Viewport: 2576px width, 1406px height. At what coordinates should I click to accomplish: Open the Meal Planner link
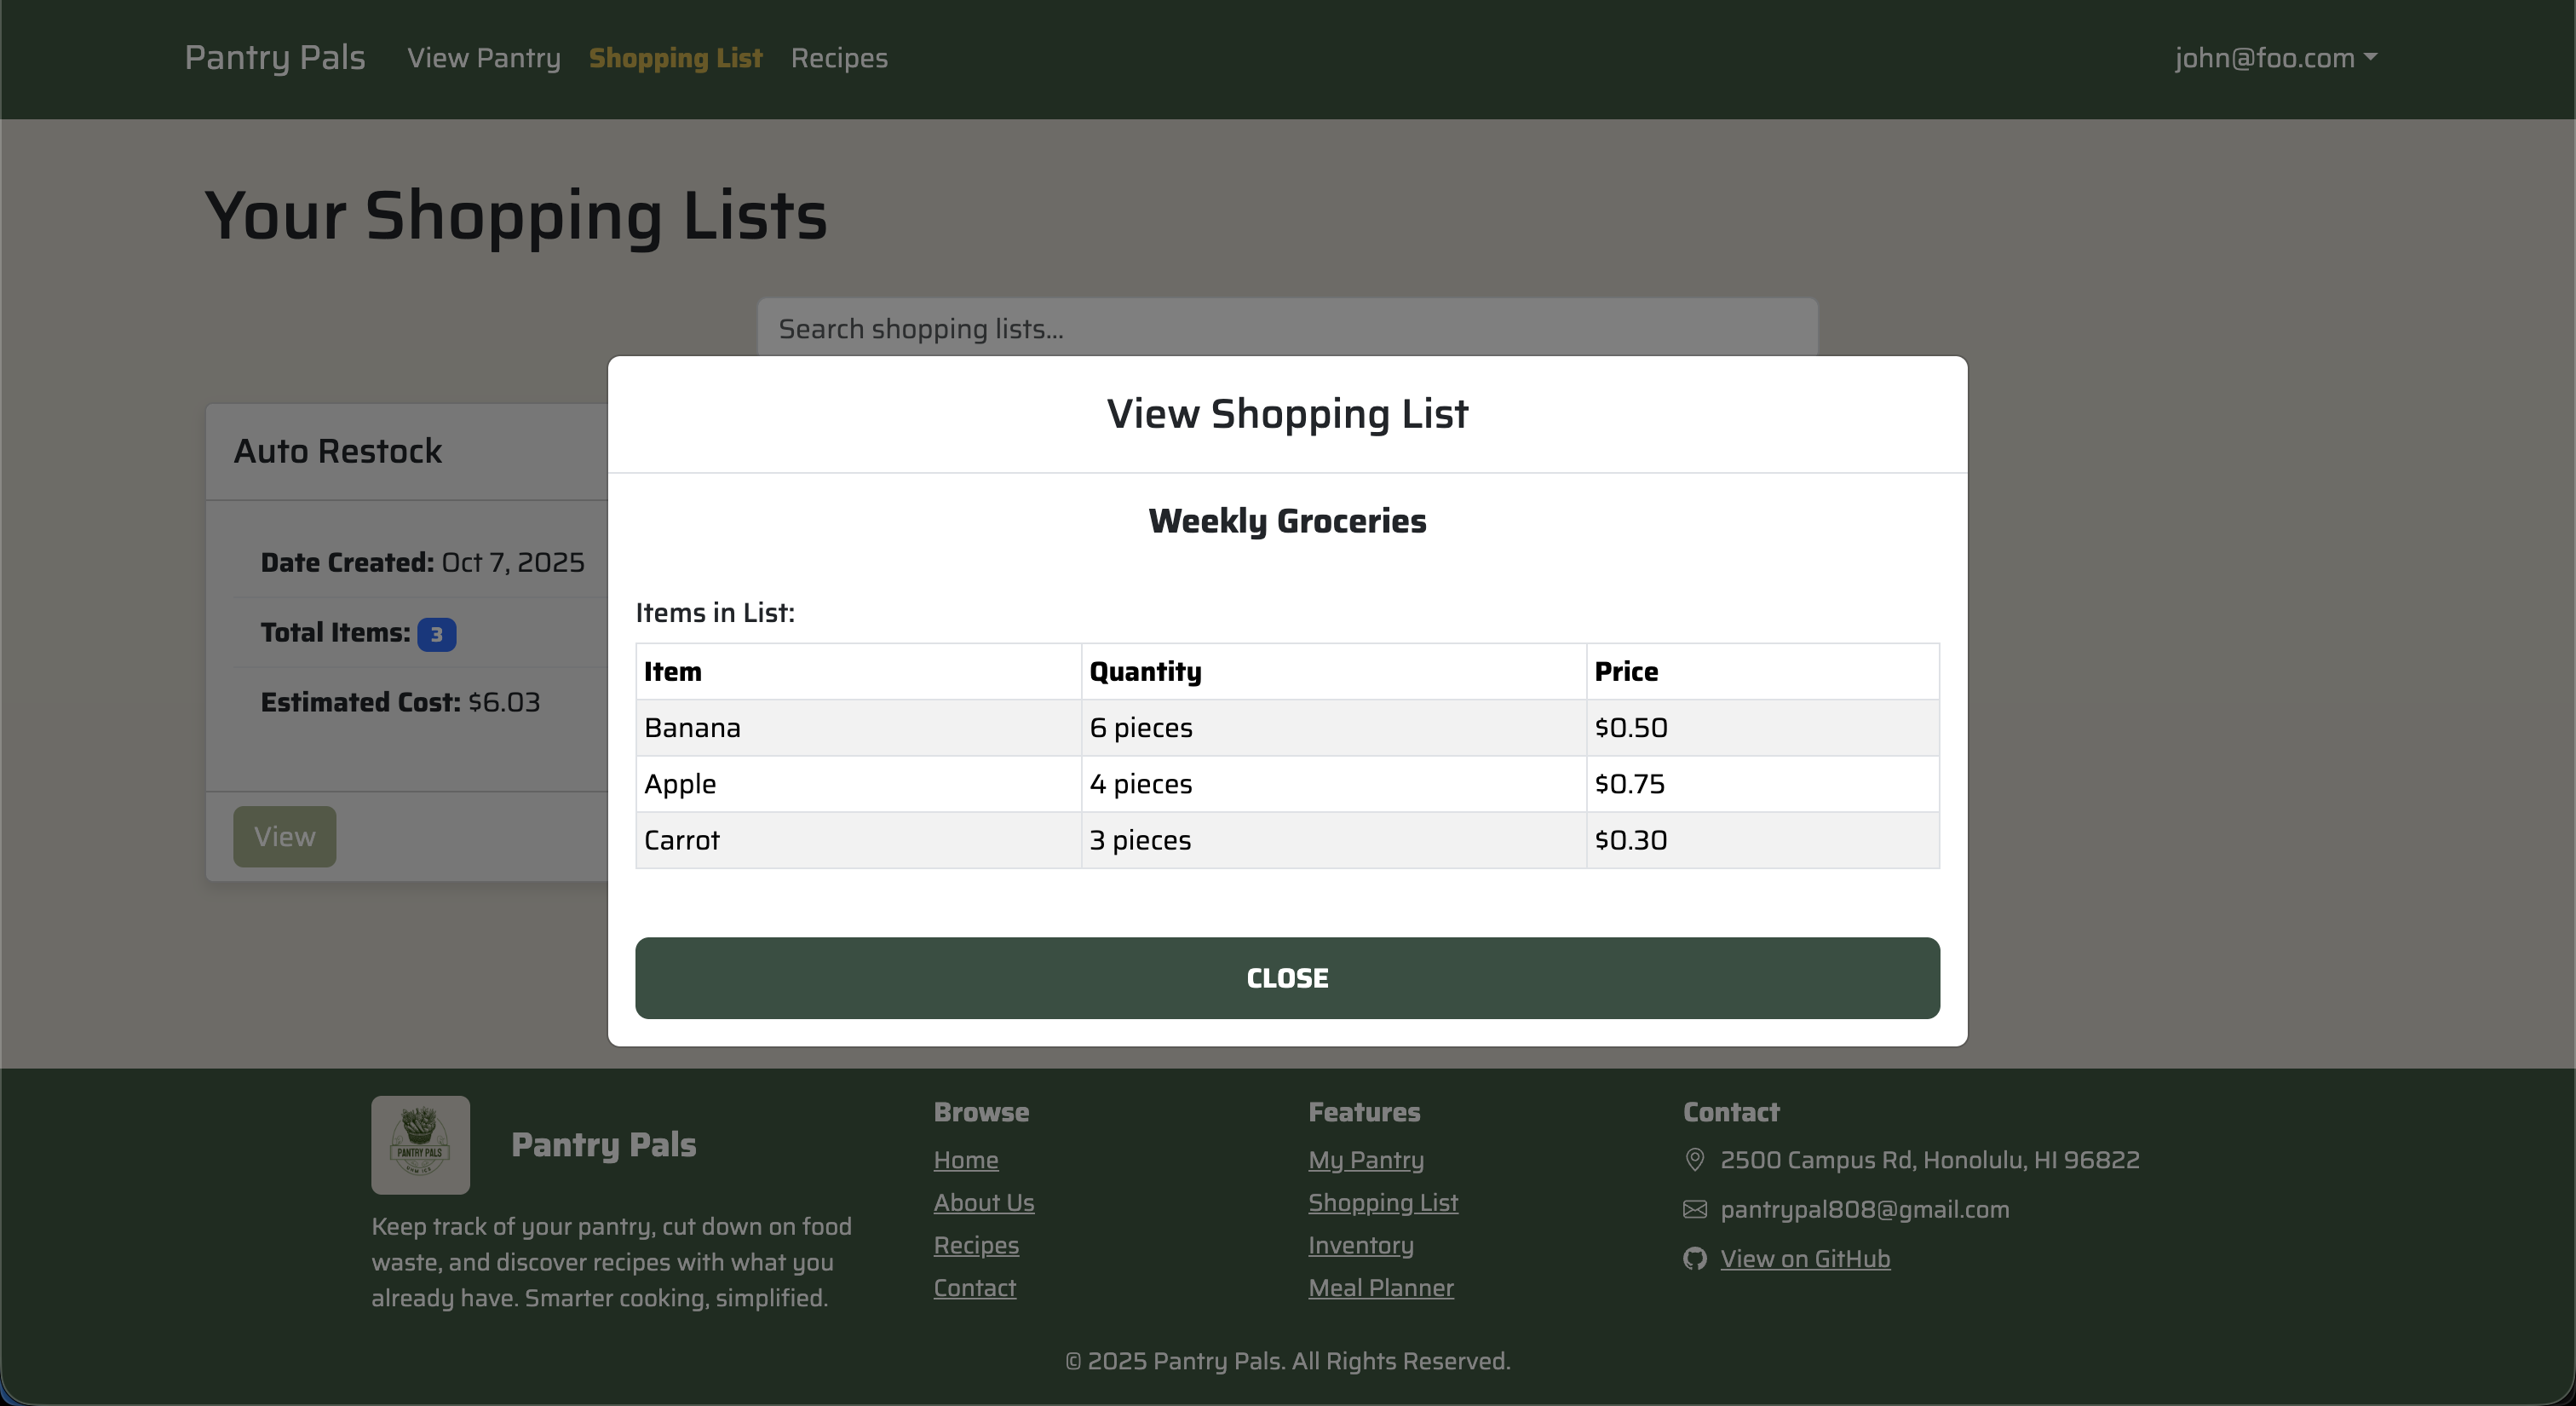1381,1288
